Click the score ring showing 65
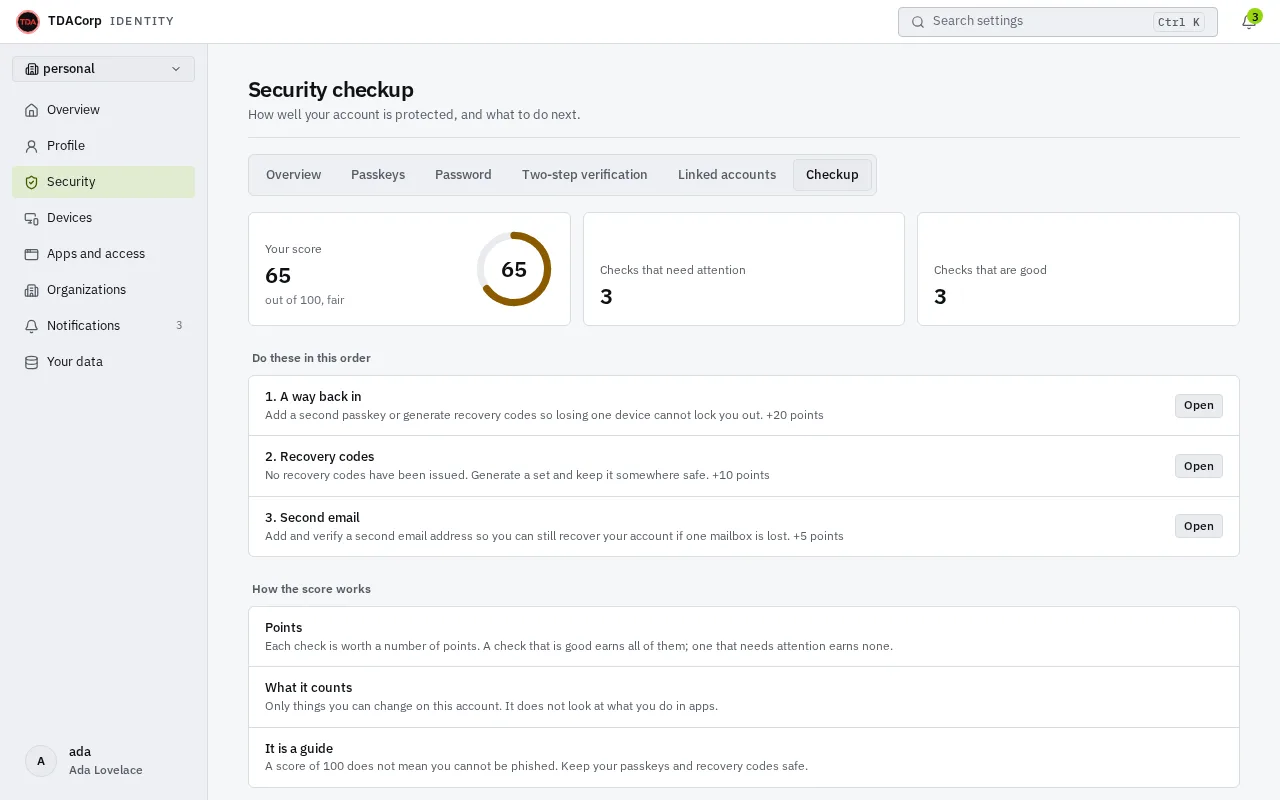Viewport: 1280px width, 800px height. coord(514,269)
